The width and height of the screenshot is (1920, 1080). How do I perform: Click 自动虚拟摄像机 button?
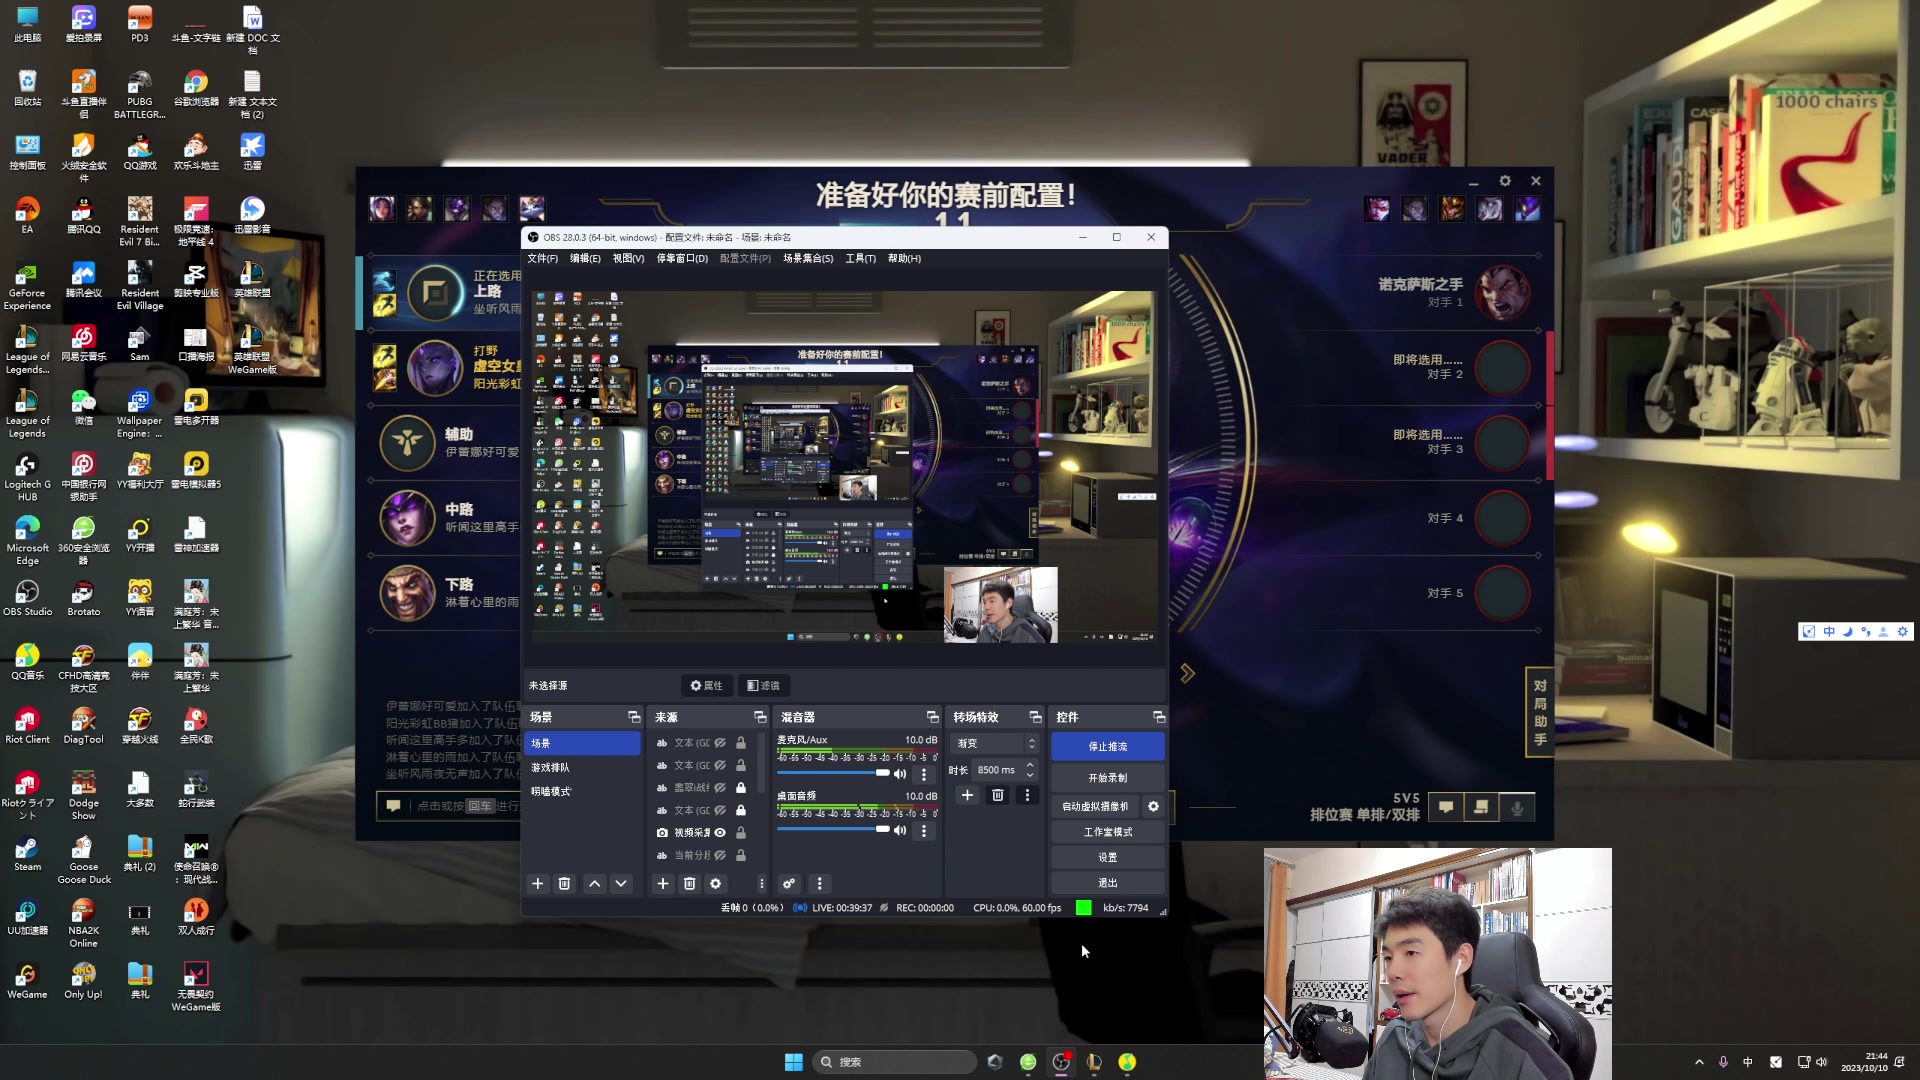[1095, 807]
